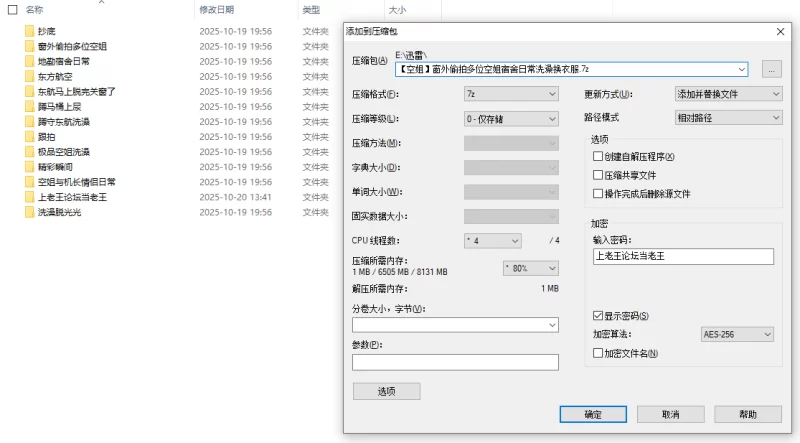Close the 添加到压缩包 dialog
800x443 pixels.
pyautogui.click(x=780, y=32)
